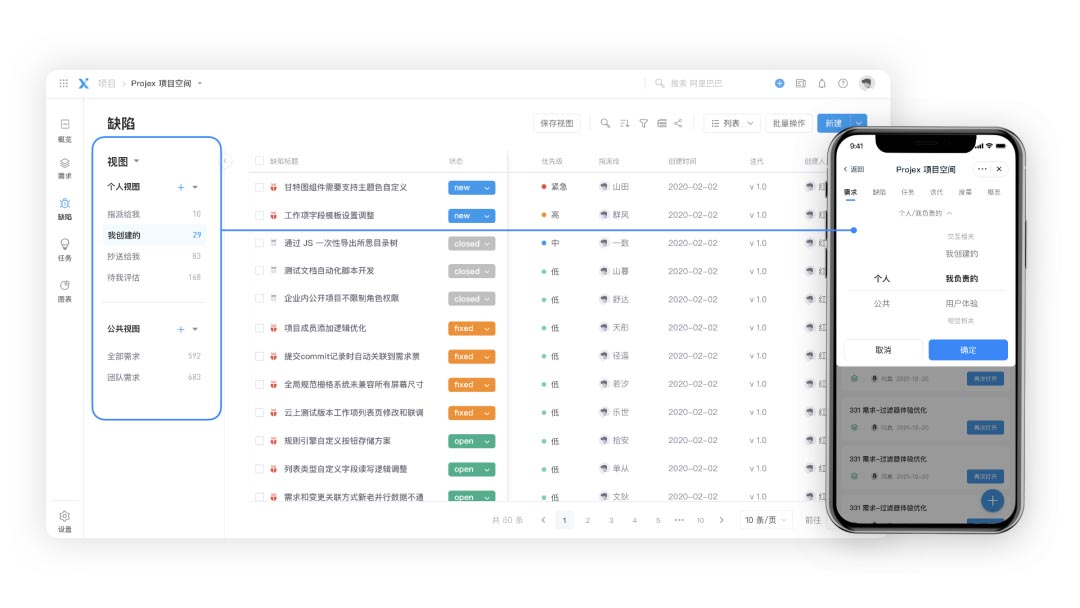Open the help question-mark icon
1080x608 pixels.
point(843,83)
